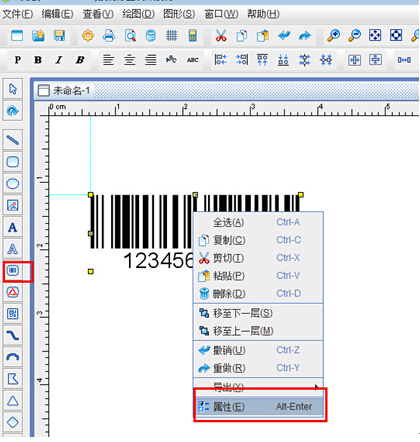Click the open file folder icon
Viewport: 420px width, 442px height.
[38, 35]
